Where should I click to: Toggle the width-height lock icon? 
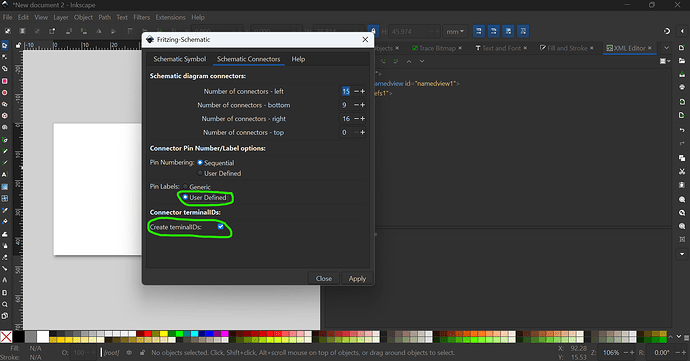coord(373,31)
